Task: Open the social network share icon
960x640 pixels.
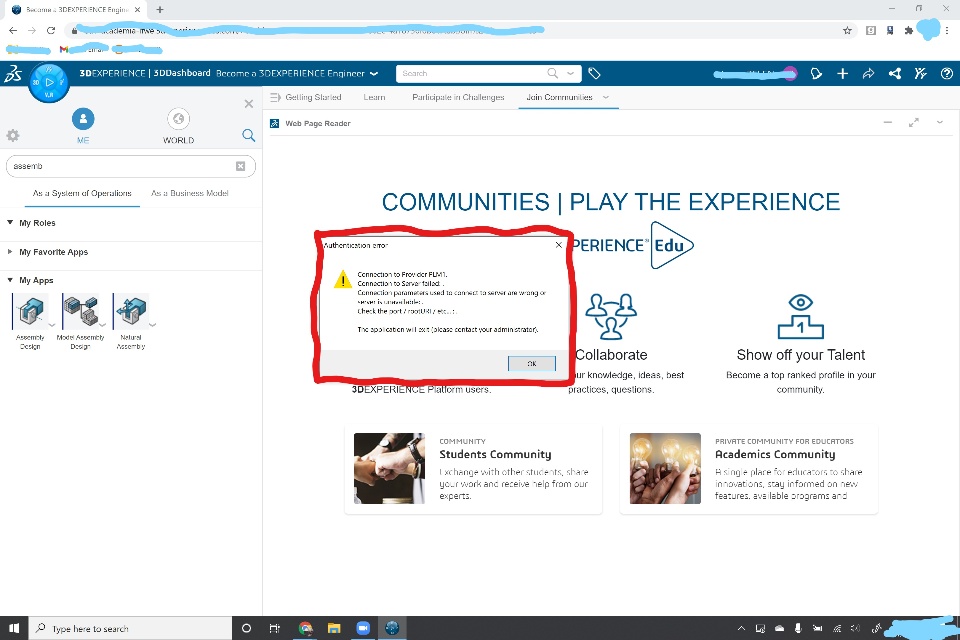Action: (894, 73)
